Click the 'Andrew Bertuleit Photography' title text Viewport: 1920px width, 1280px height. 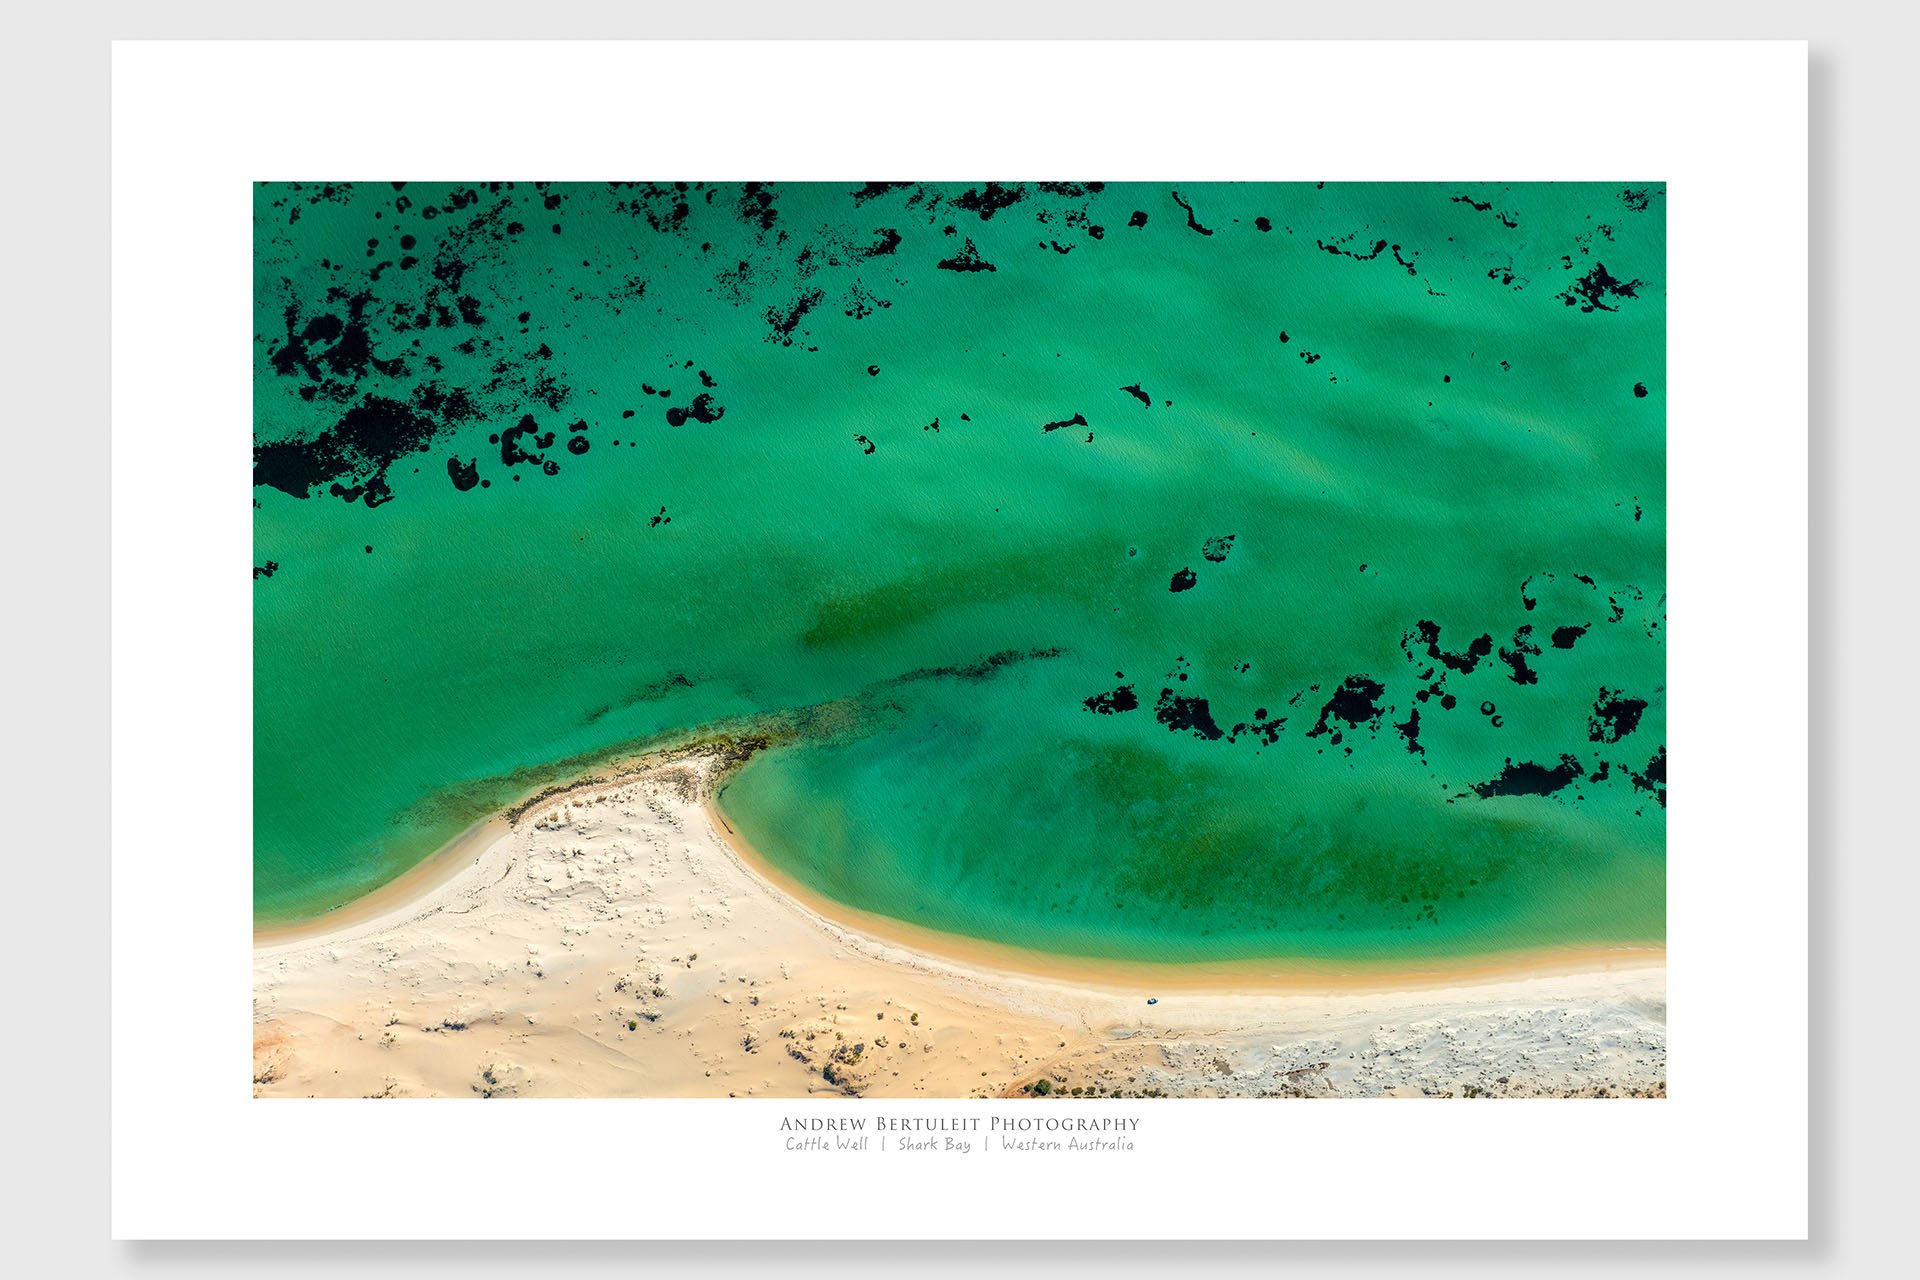point(959,1124)
